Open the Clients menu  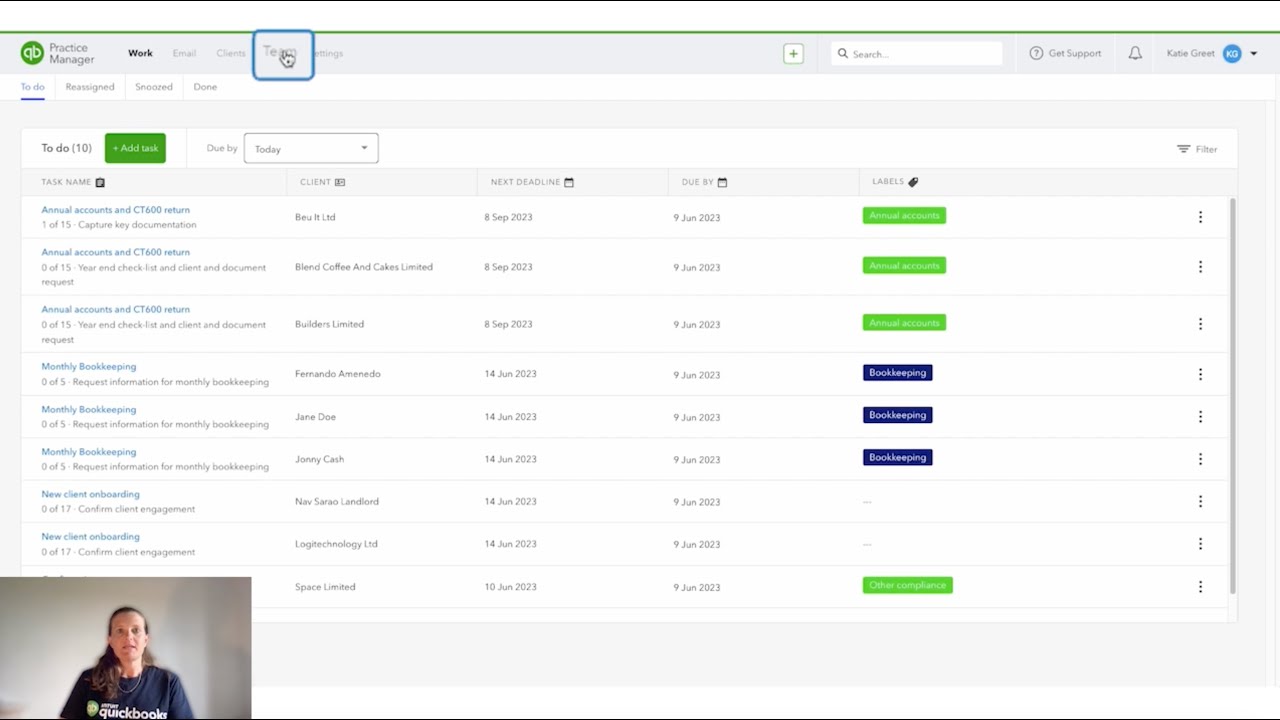231,53
